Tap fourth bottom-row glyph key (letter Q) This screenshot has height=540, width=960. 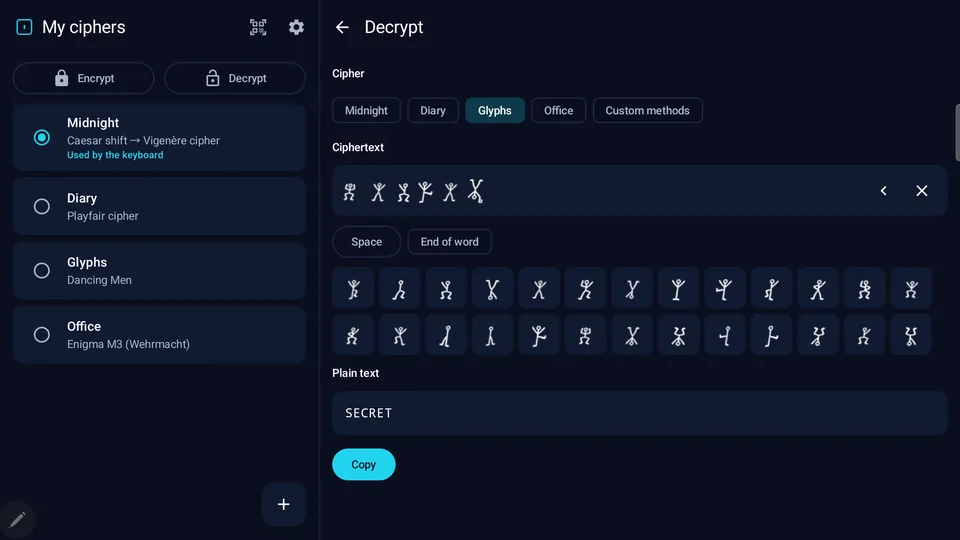point(493,336)
